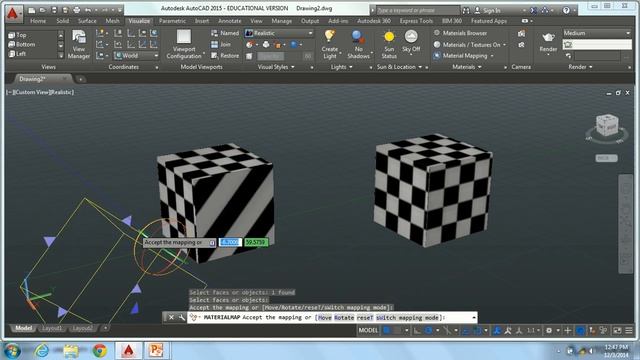Expand the Lights panel
Viewport: 640px width, 360px height.
[342, 67]
